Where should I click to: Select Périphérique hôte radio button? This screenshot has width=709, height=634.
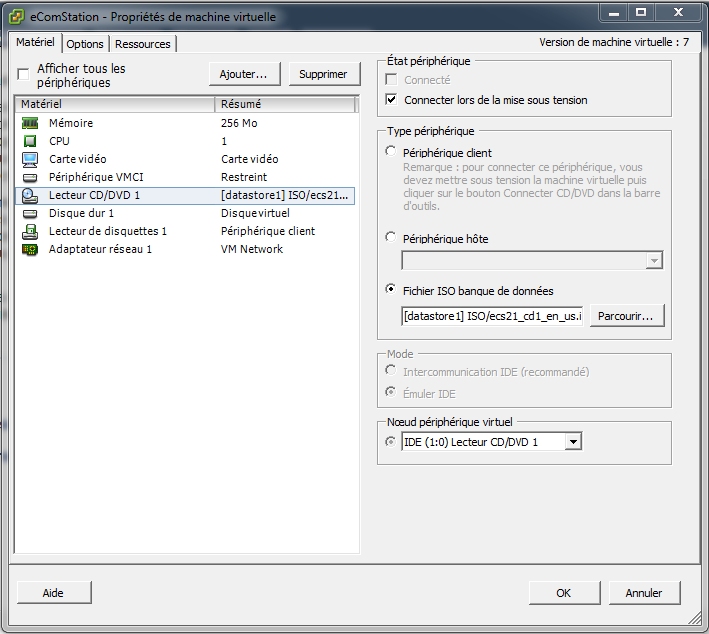pos(391,237)
